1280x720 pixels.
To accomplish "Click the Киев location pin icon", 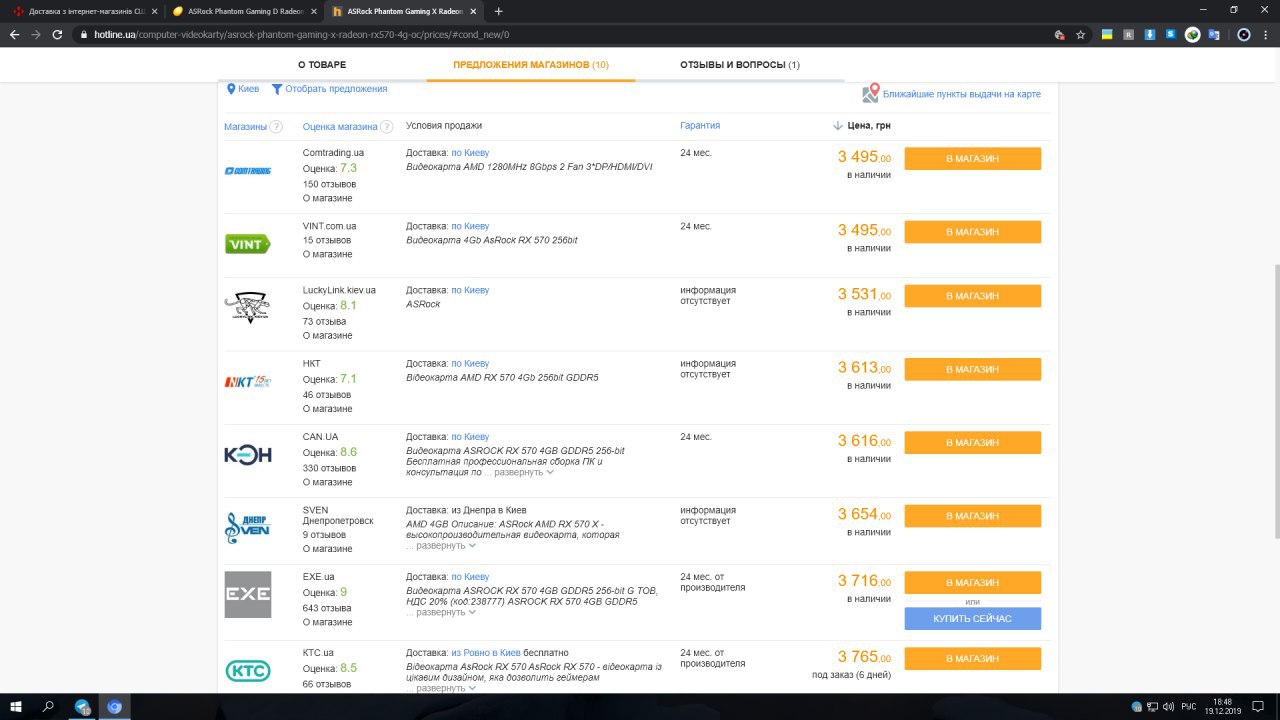I will 231,89.
